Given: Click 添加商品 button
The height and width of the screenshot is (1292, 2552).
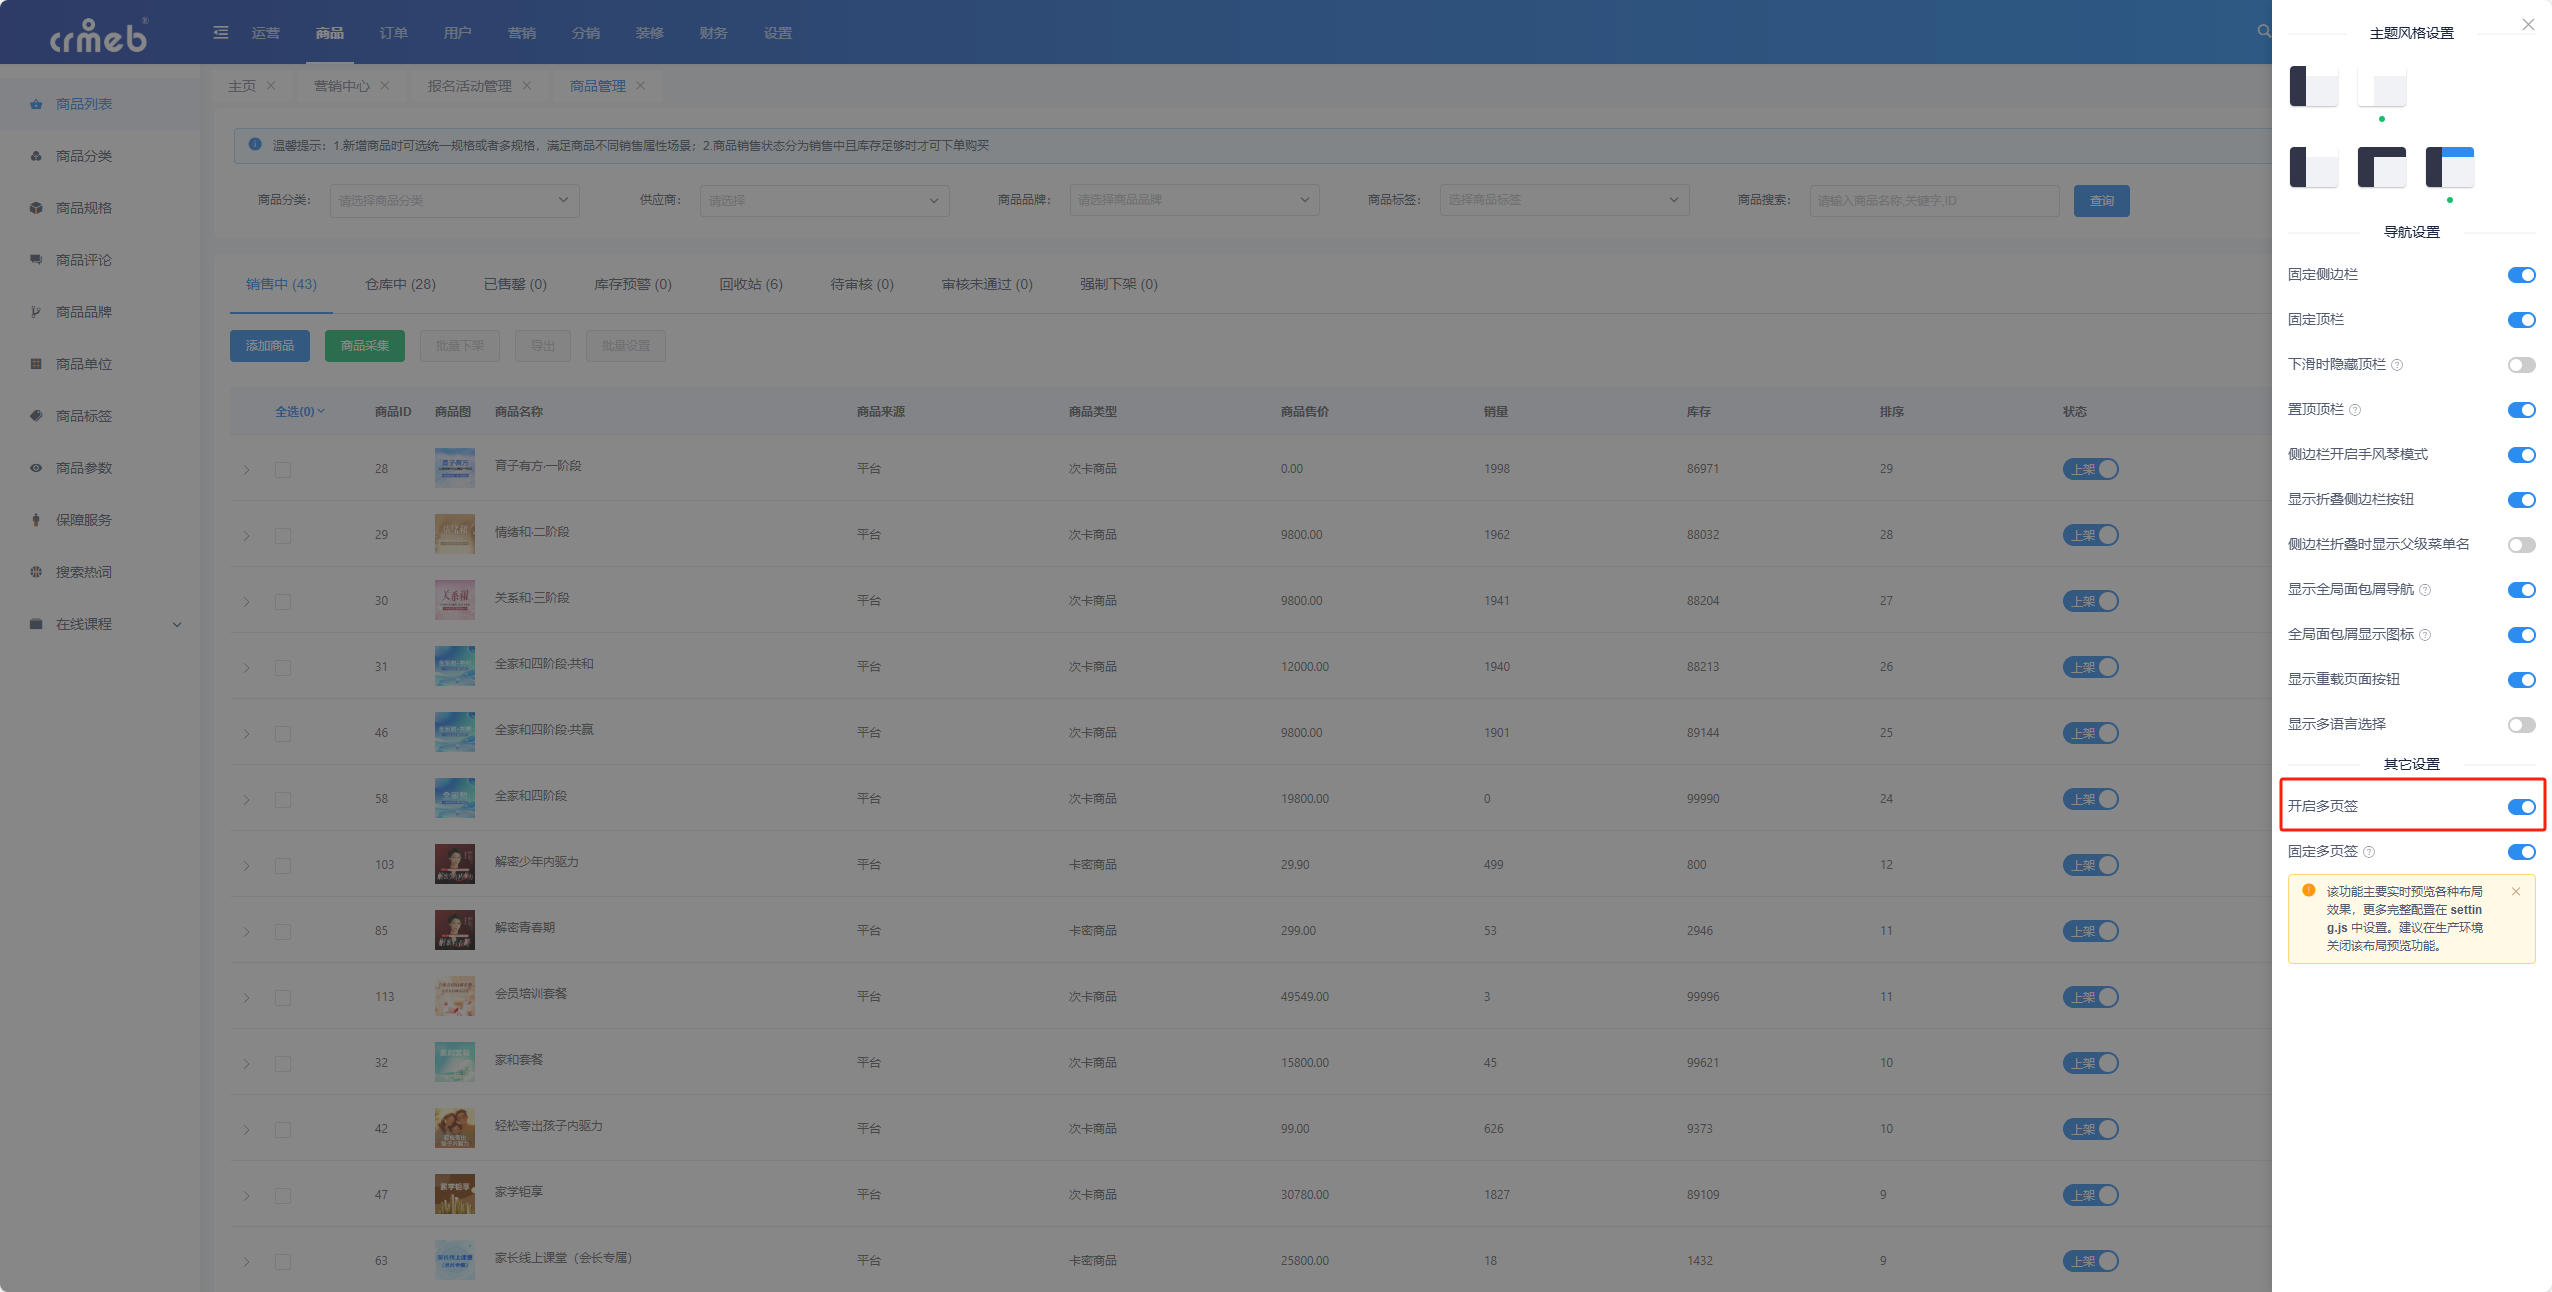Looking at the screenshot, I should pyautogui.click(x=270, y=346).
